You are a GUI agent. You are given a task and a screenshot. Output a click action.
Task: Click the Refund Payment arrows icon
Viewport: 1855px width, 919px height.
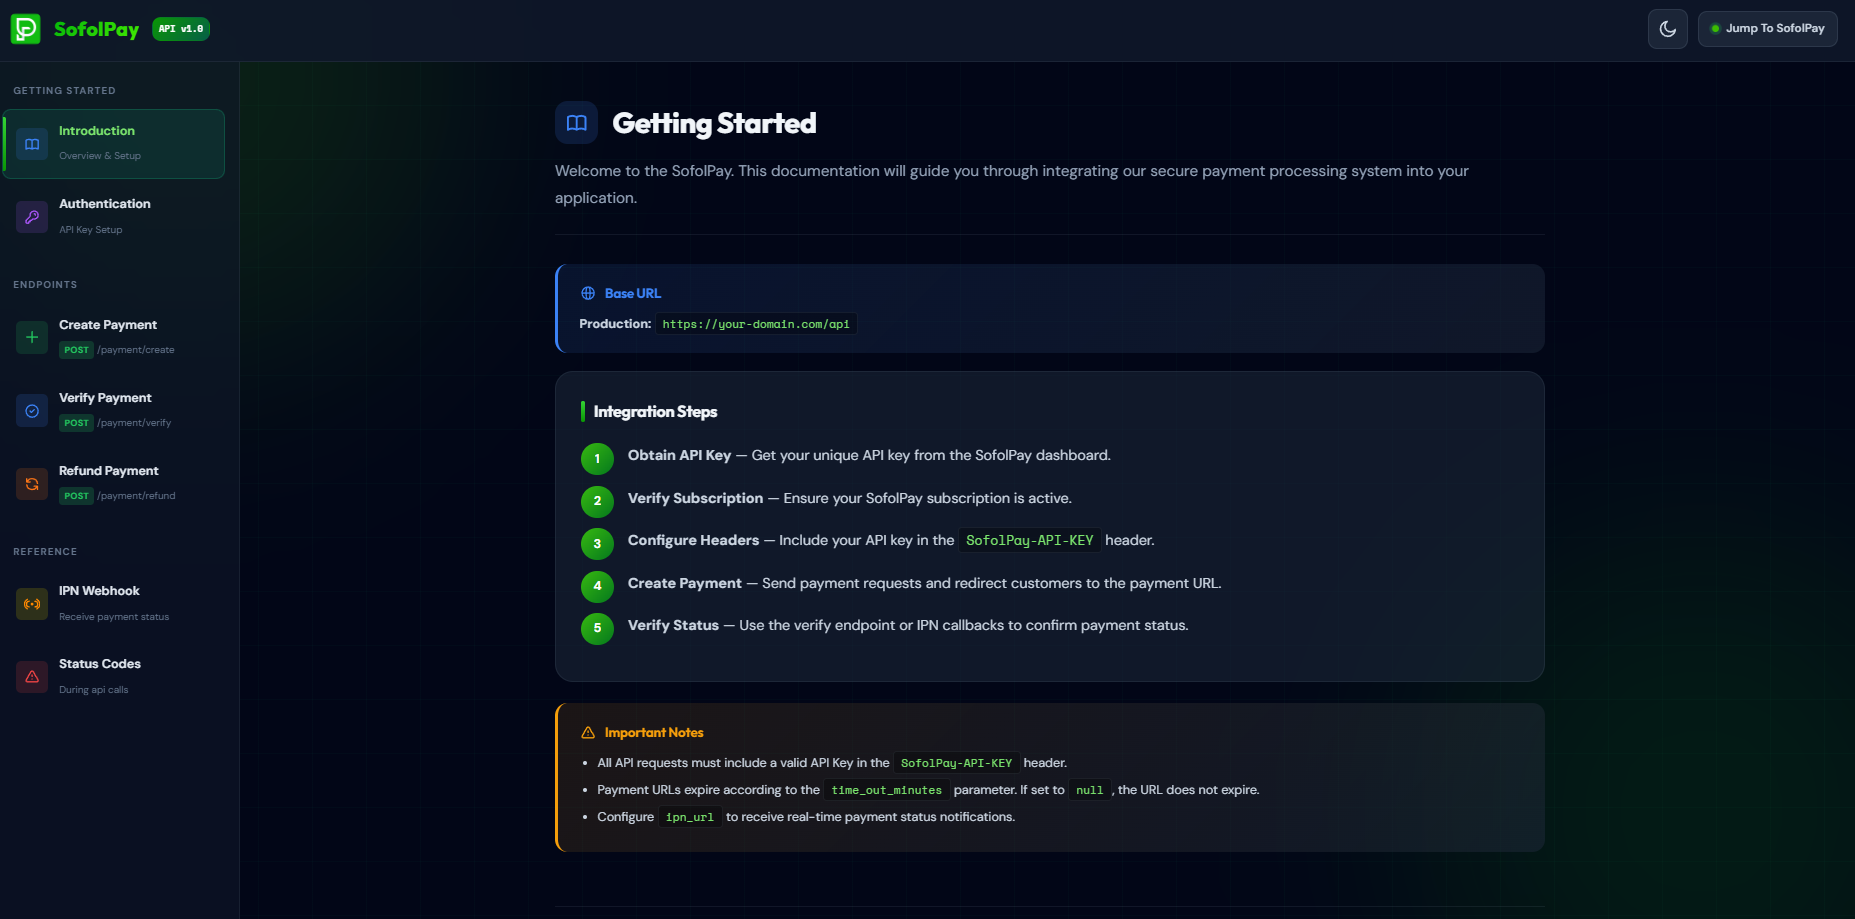32,484
